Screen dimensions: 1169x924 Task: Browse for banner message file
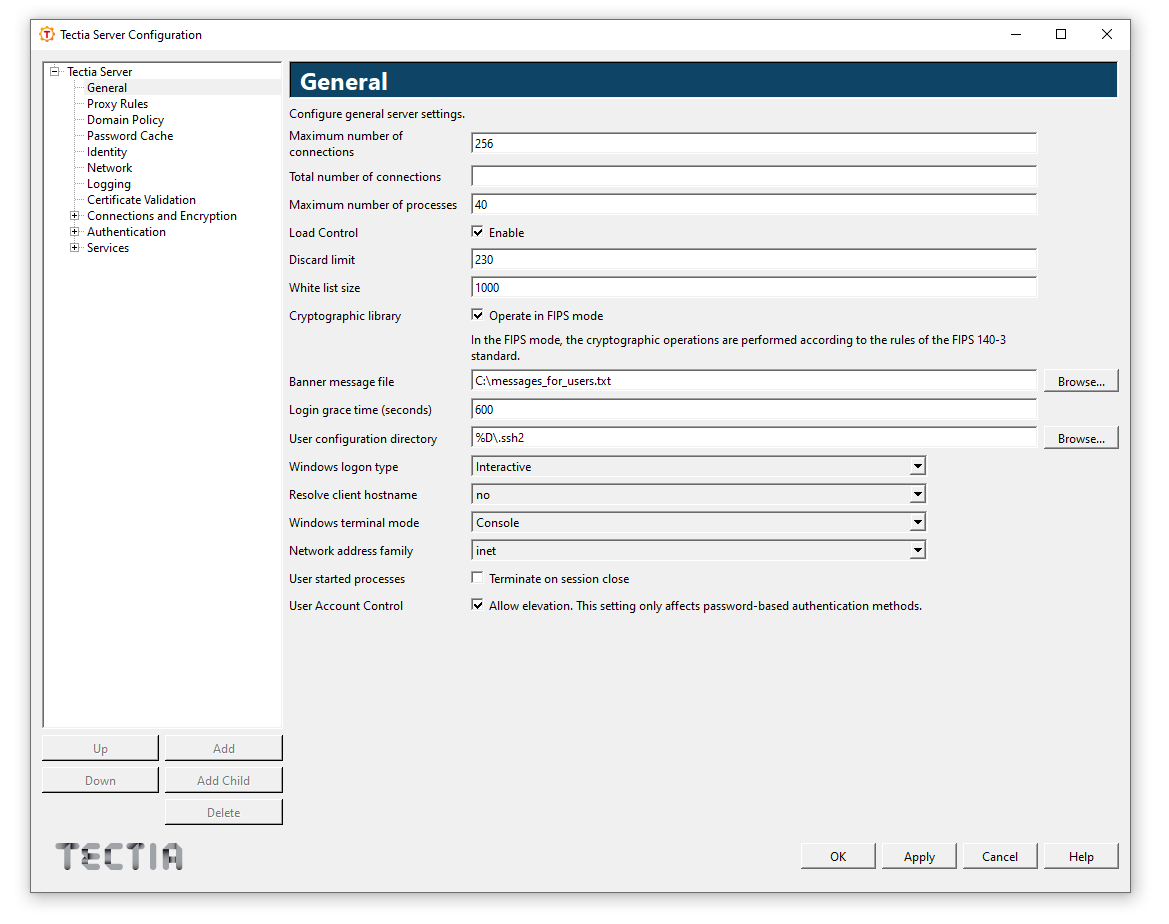tap(1081, 381)
